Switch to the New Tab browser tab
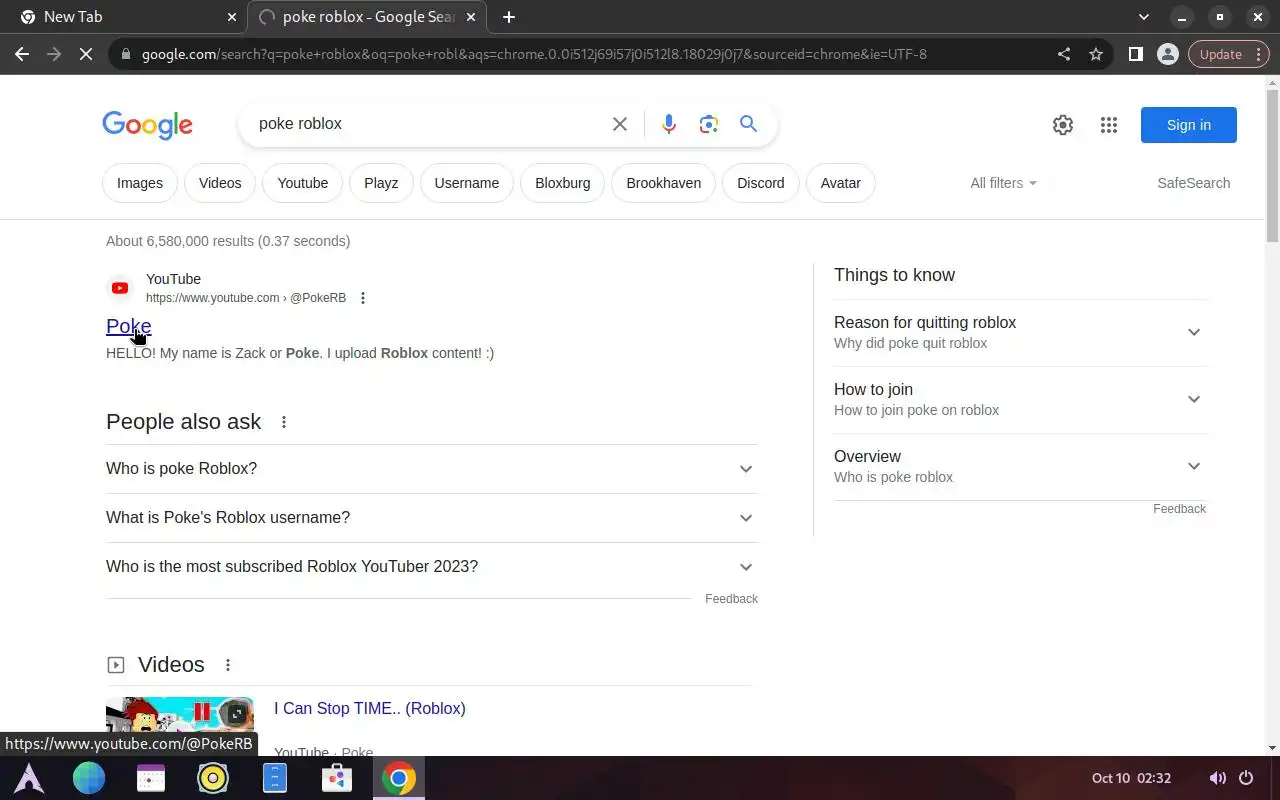Image resolution: width=1280 pixels, height=800 pixels. point(125,17)
